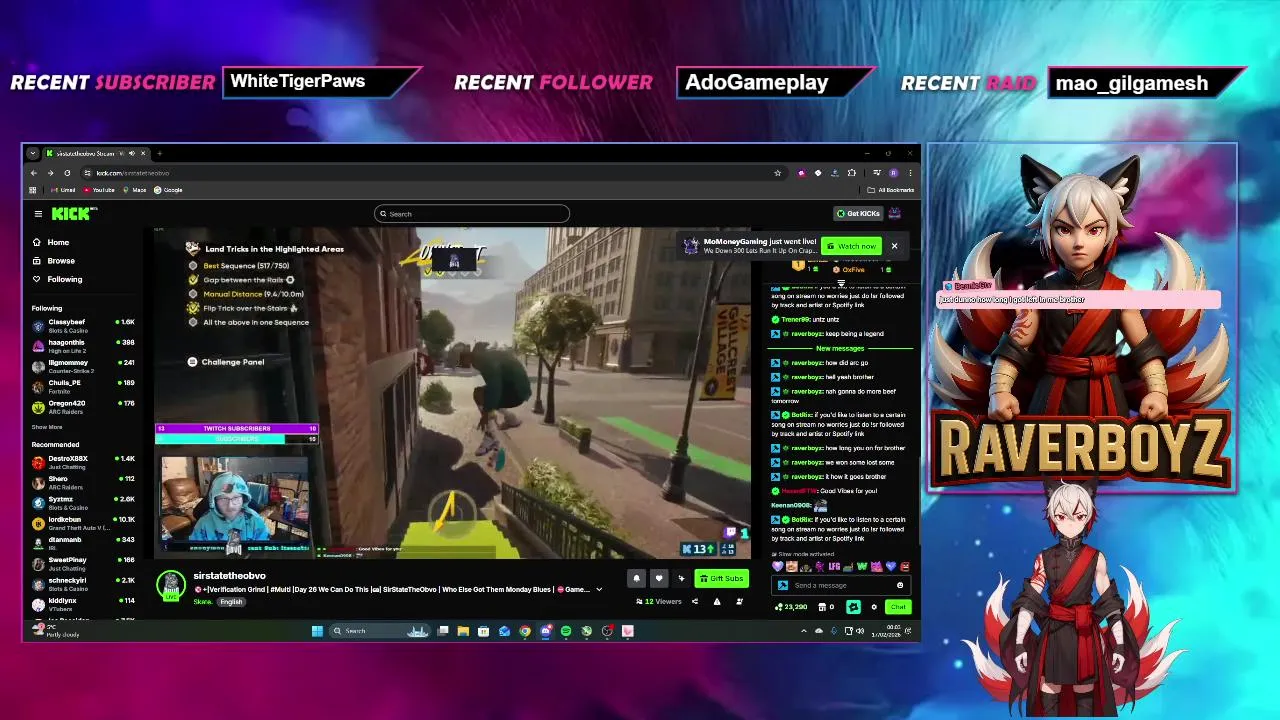Expand Show more under Following
The height and width of the screenshot is (720, 1280).
pos(47,427)
